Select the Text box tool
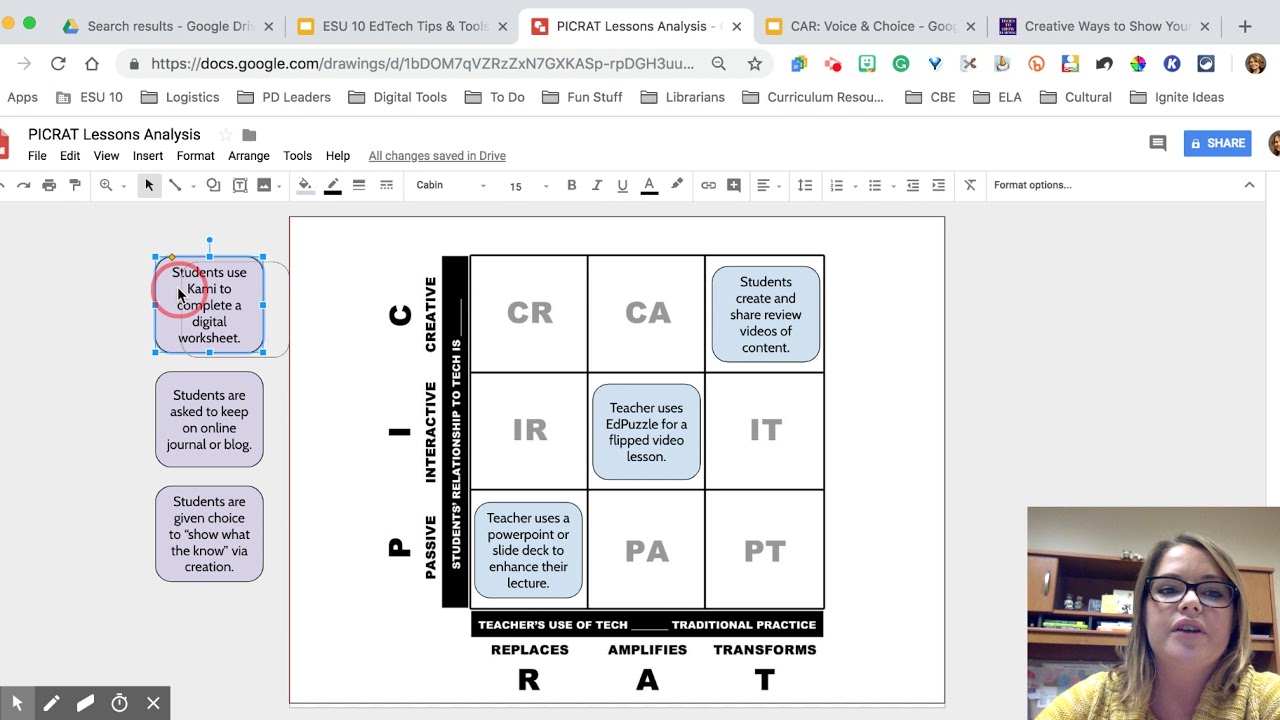This screenshot has width=1280, height=720. point(240,185)
